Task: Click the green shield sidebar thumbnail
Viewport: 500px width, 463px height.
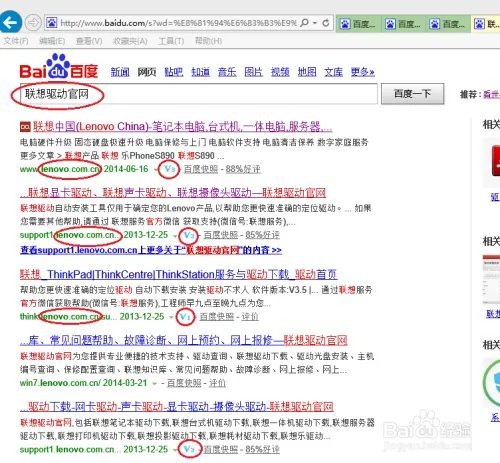Action: coord(491,382)
